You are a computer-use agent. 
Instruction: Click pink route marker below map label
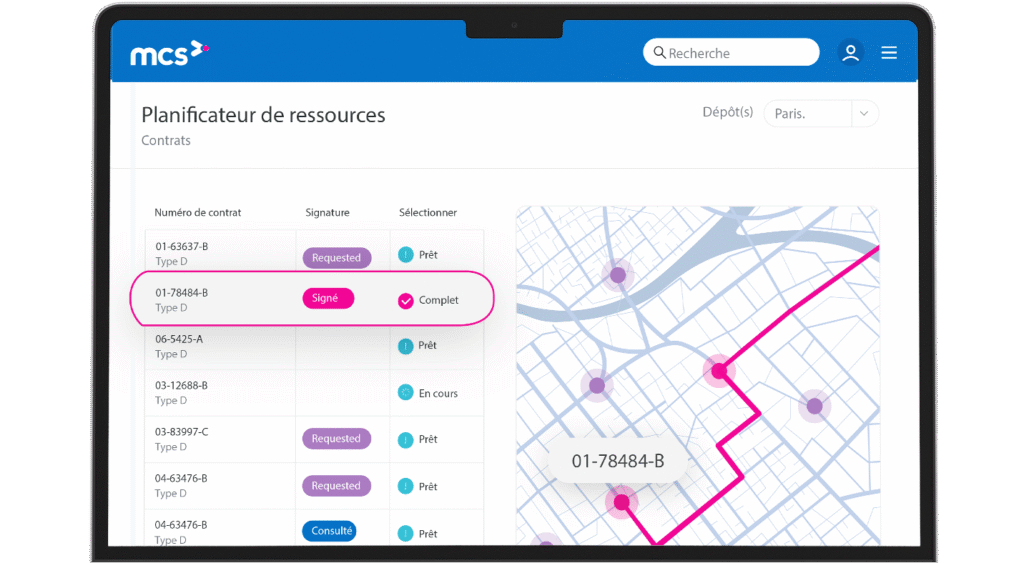click(x=622, y=502)
